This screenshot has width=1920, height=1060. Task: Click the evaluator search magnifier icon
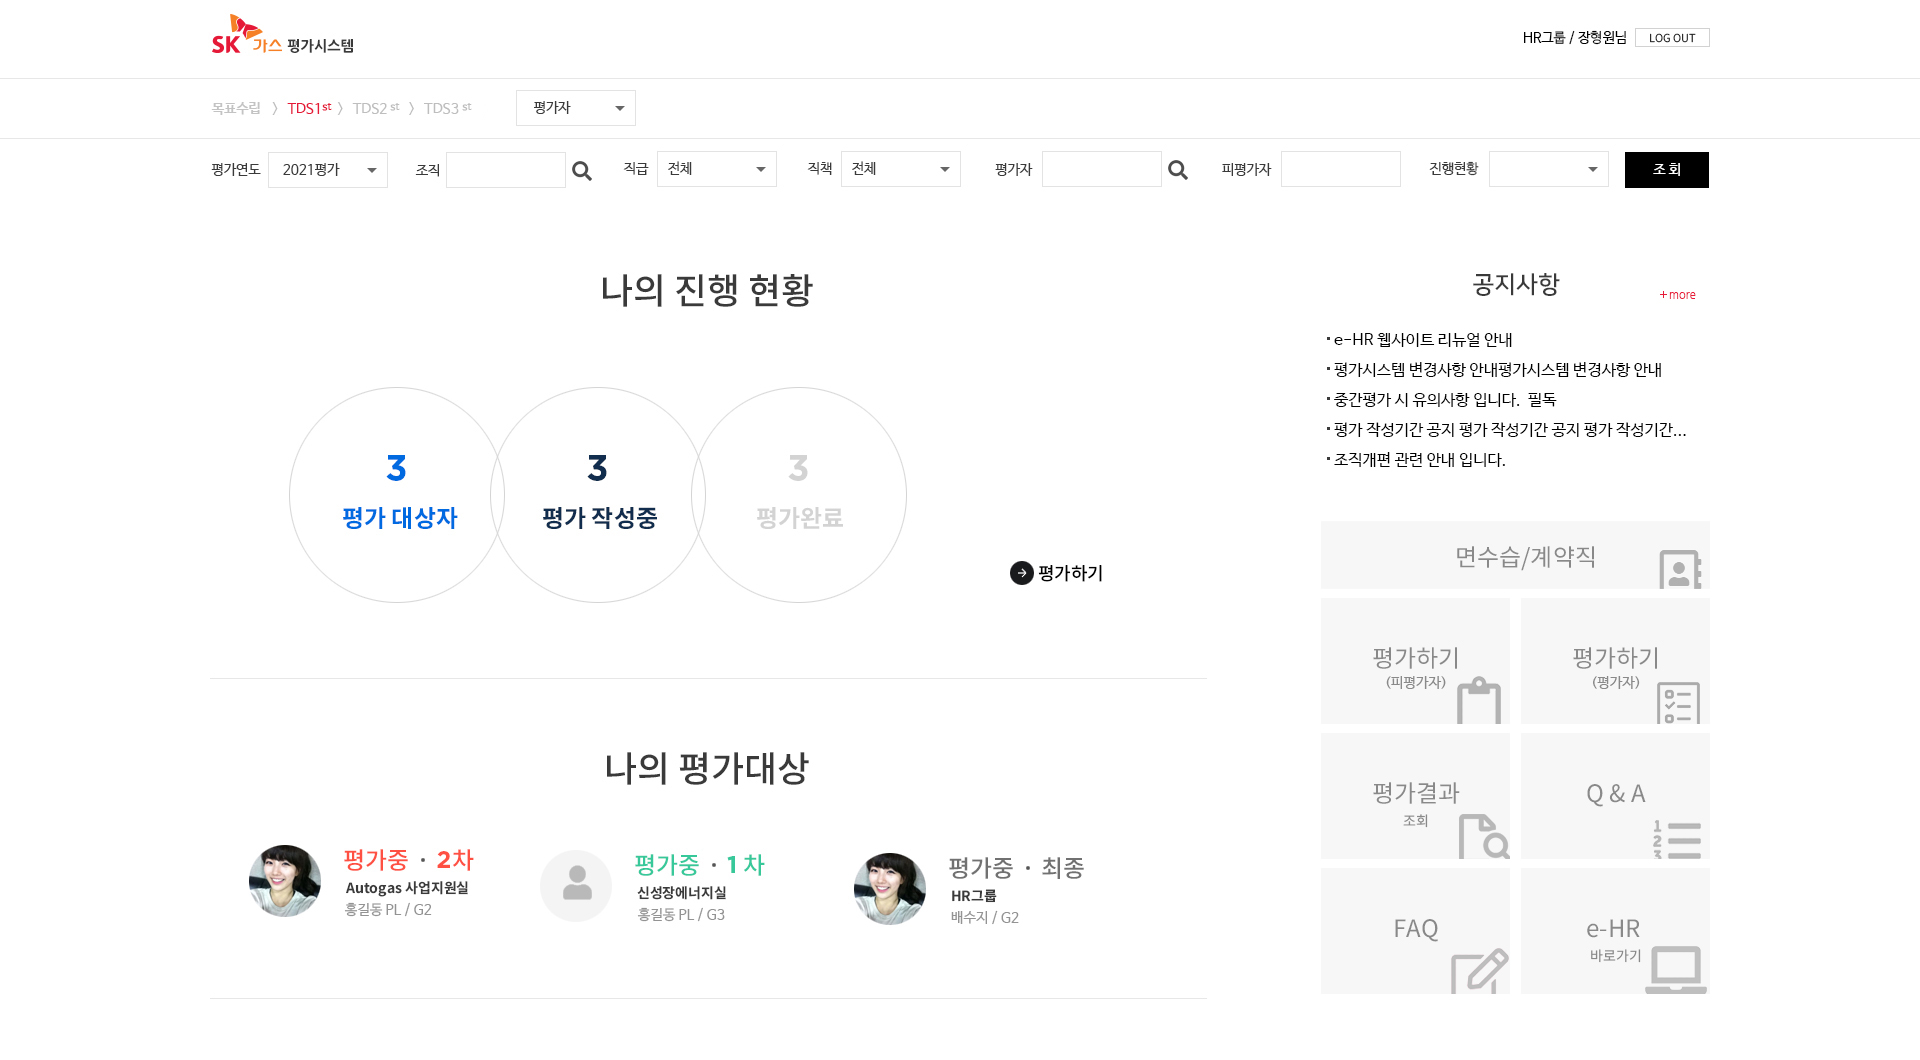coord(1177,171)
